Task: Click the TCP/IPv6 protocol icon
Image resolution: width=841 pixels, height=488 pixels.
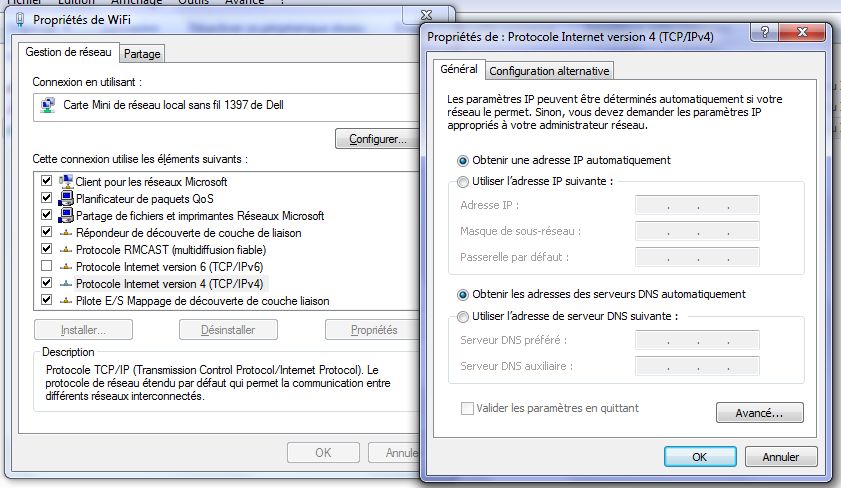Action: click(x=65, y=267)
